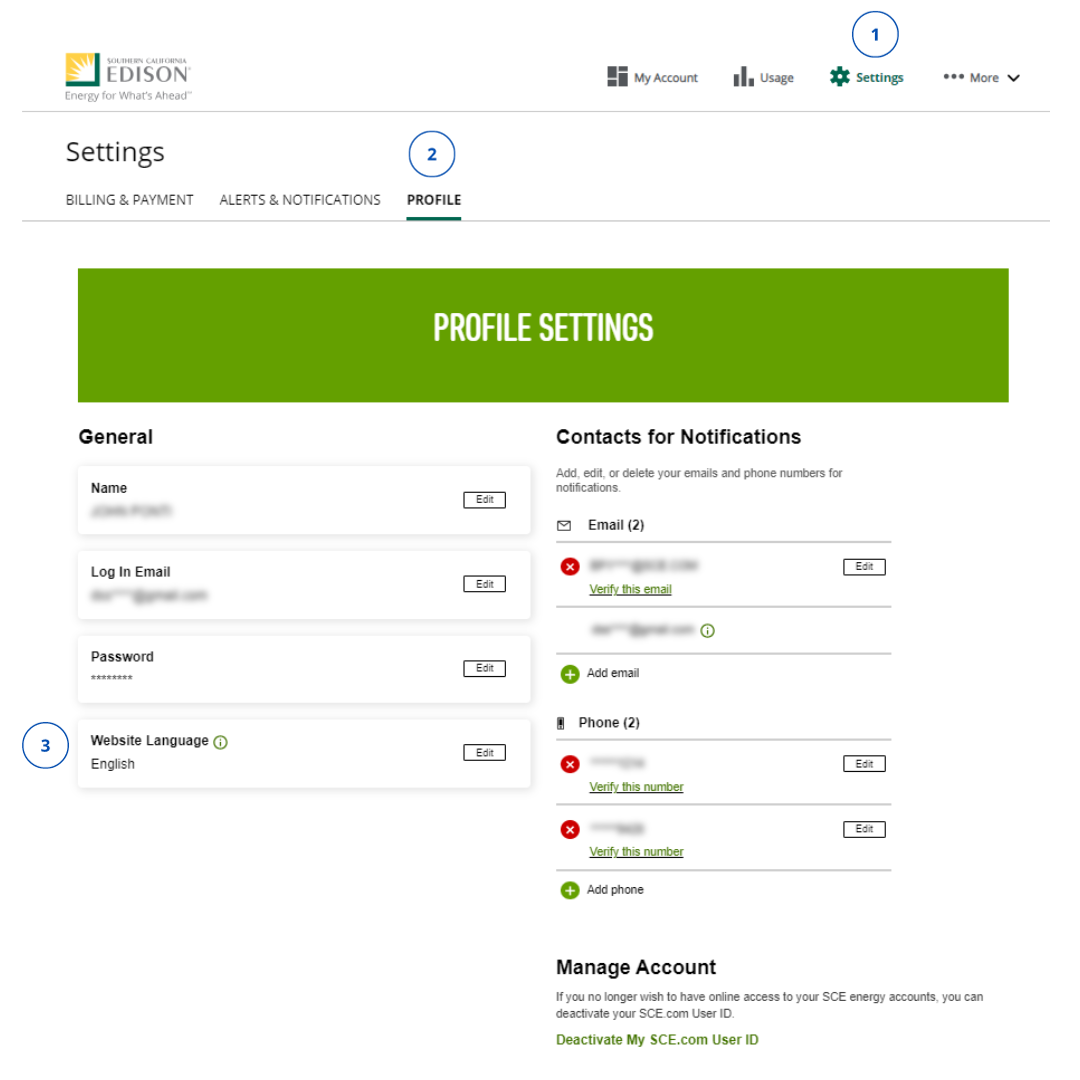Screen dimensions: 1080x1080
Task: Expand the More menu chevron
Action: (1013, 78)
